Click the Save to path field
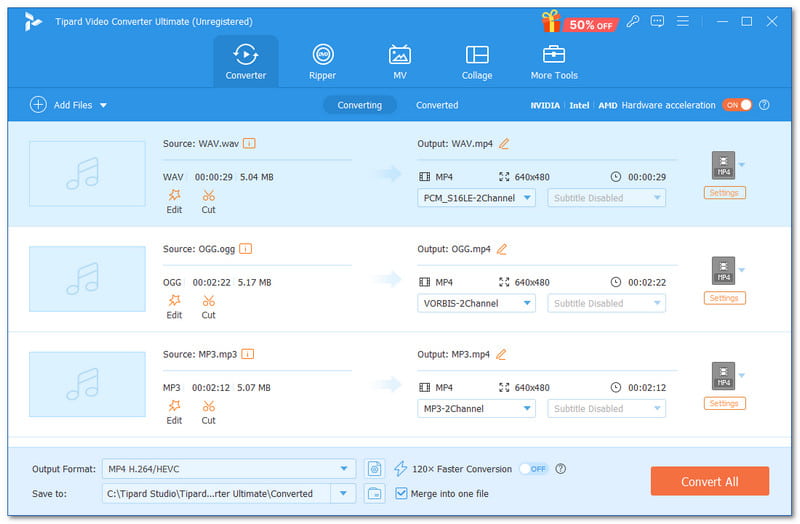This screenshot has height=524, width=800. click(x=217, y=493)
